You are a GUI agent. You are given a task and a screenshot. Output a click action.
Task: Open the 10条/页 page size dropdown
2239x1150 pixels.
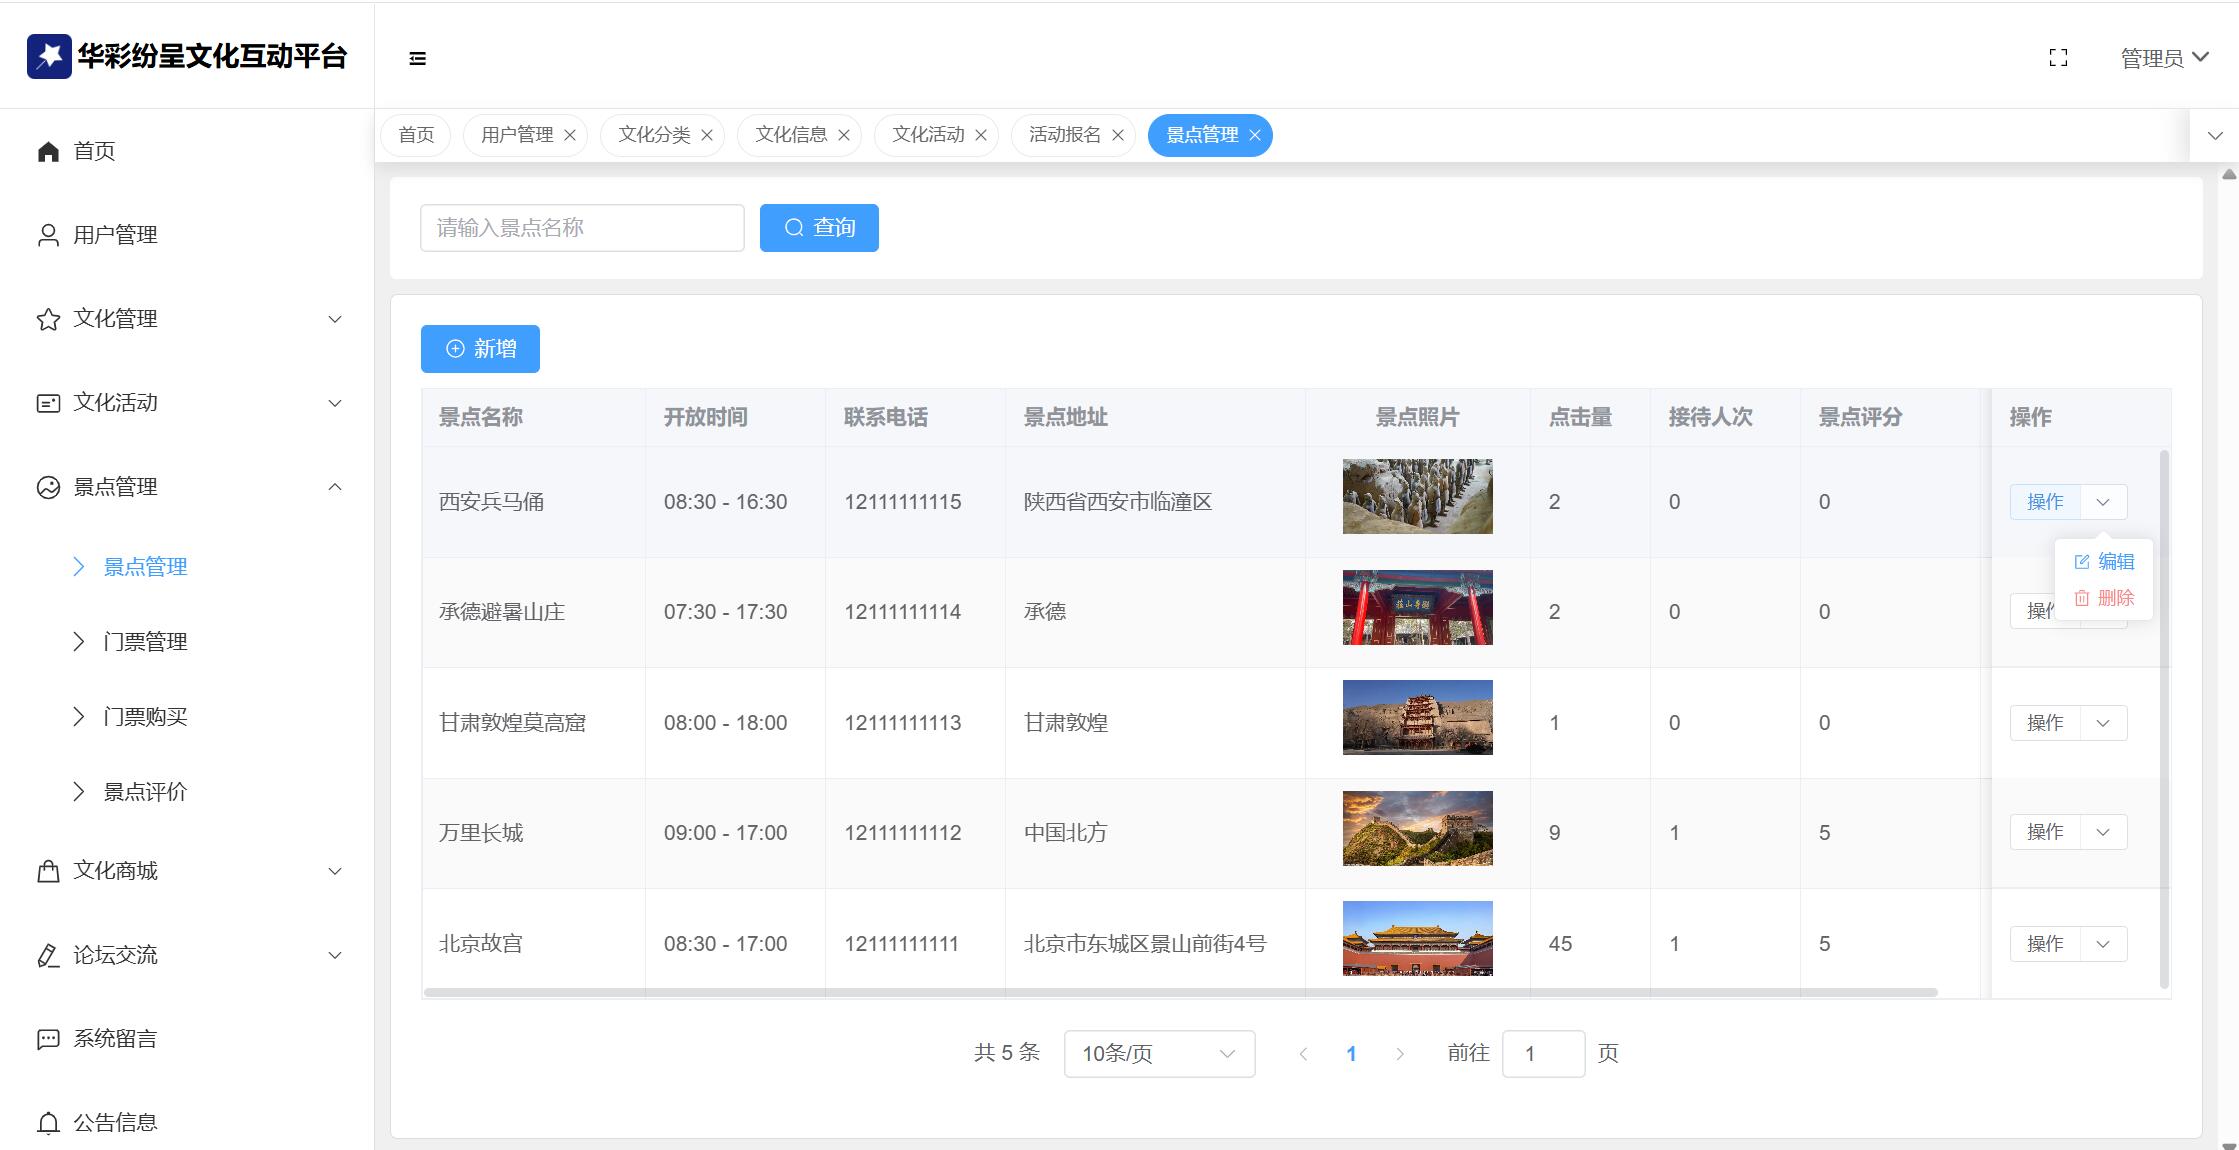tap(1159, 1054)
